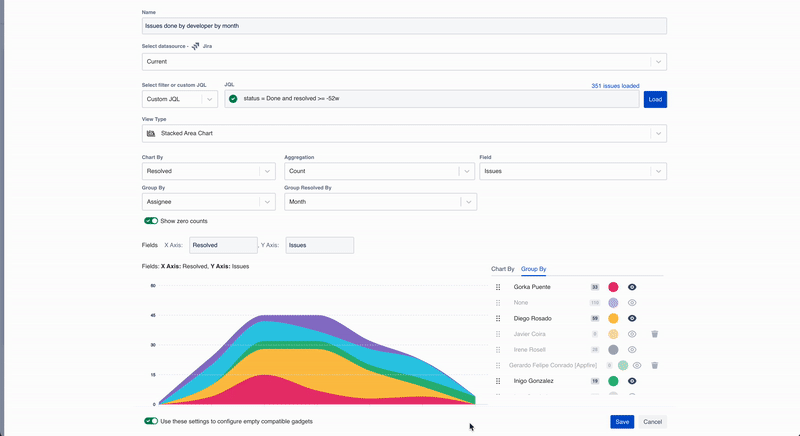This screenshot has height=436, width=800.
Task: Switch to the Chart By tab
Action: 502,269
